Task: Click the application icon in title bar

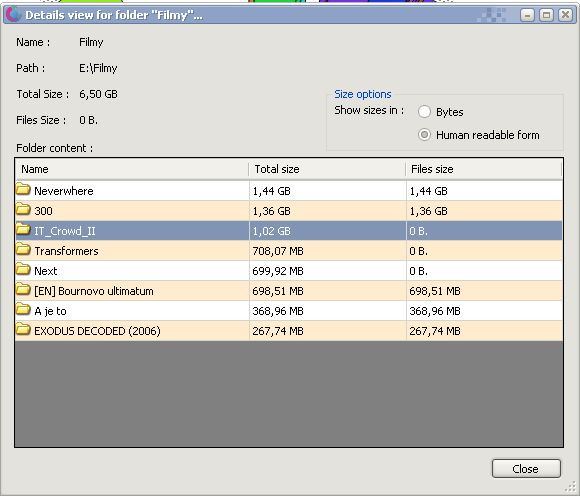Action: point(13,15)
